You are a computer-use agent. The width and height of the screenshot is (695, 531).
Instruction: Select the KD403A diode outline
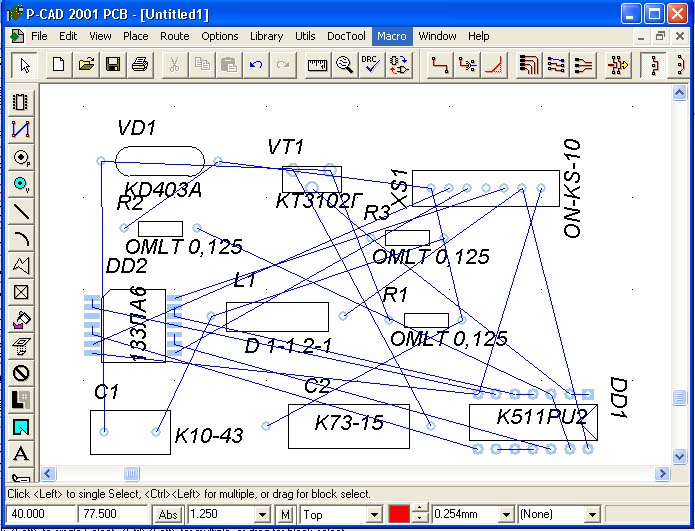click(x=160, y=161)
